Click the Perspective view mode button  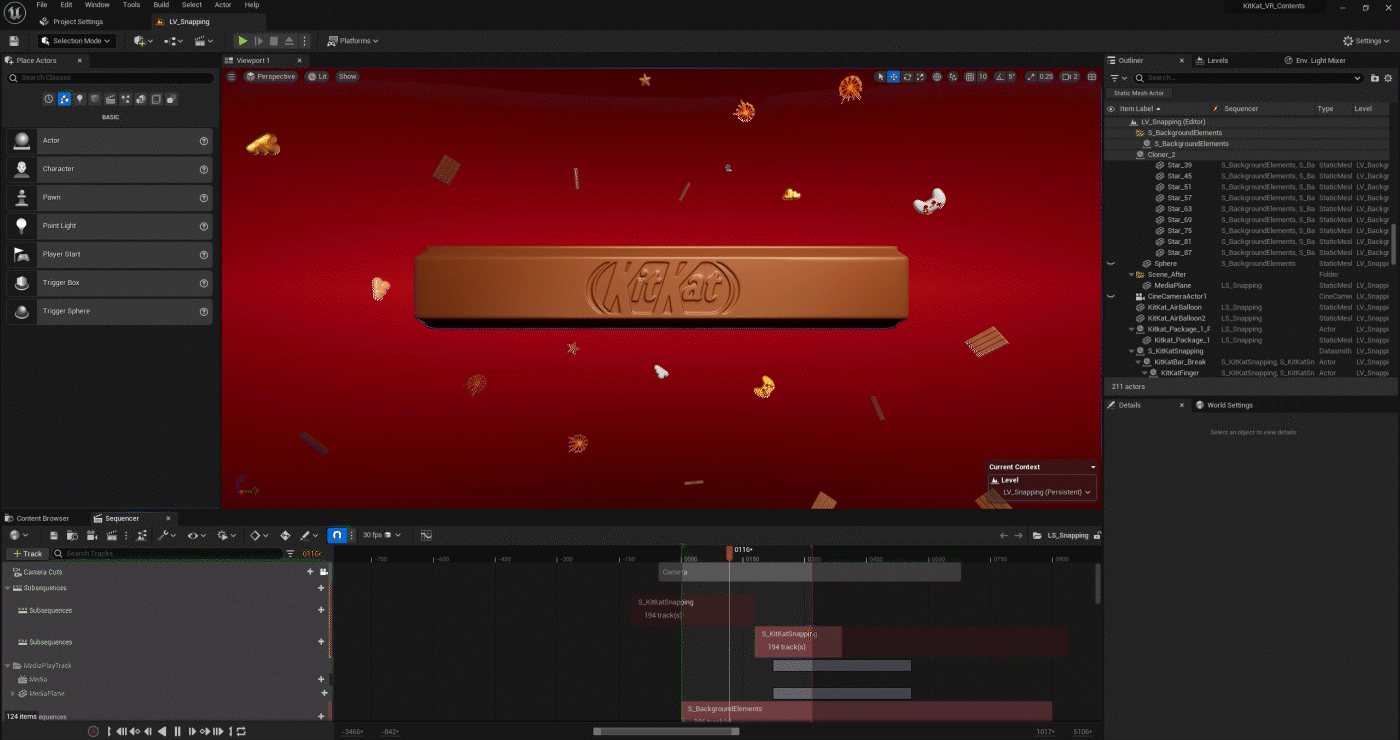[x=271, y=77]
